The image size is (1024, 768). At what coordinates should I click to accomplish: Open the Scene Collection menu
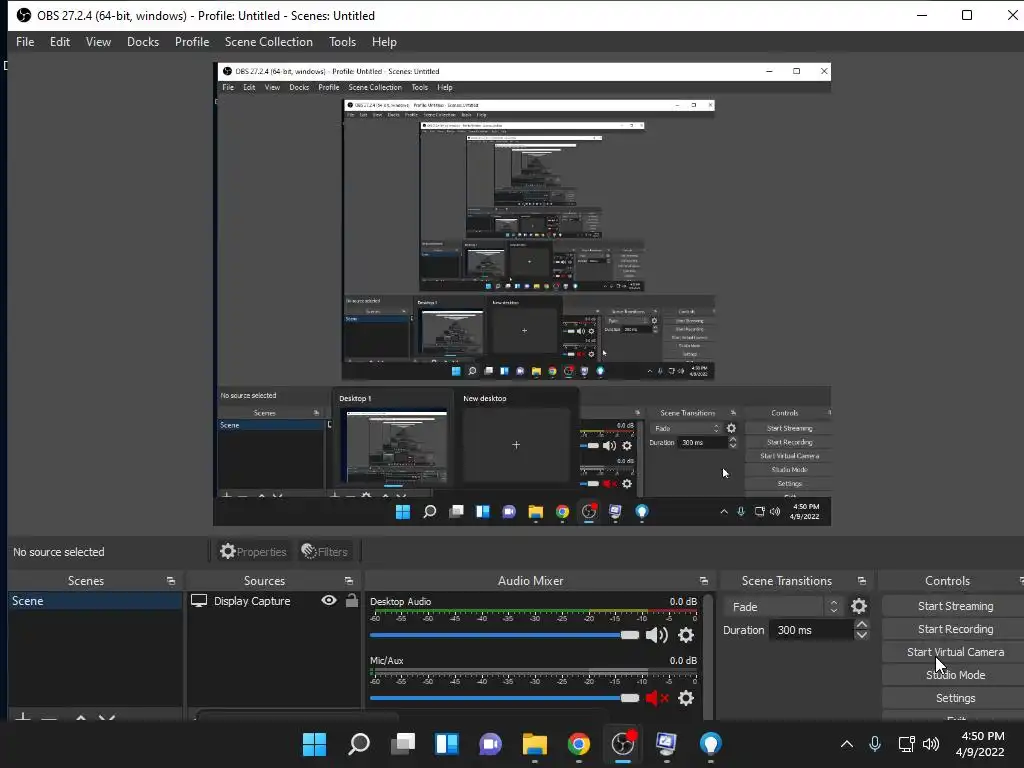268,42
